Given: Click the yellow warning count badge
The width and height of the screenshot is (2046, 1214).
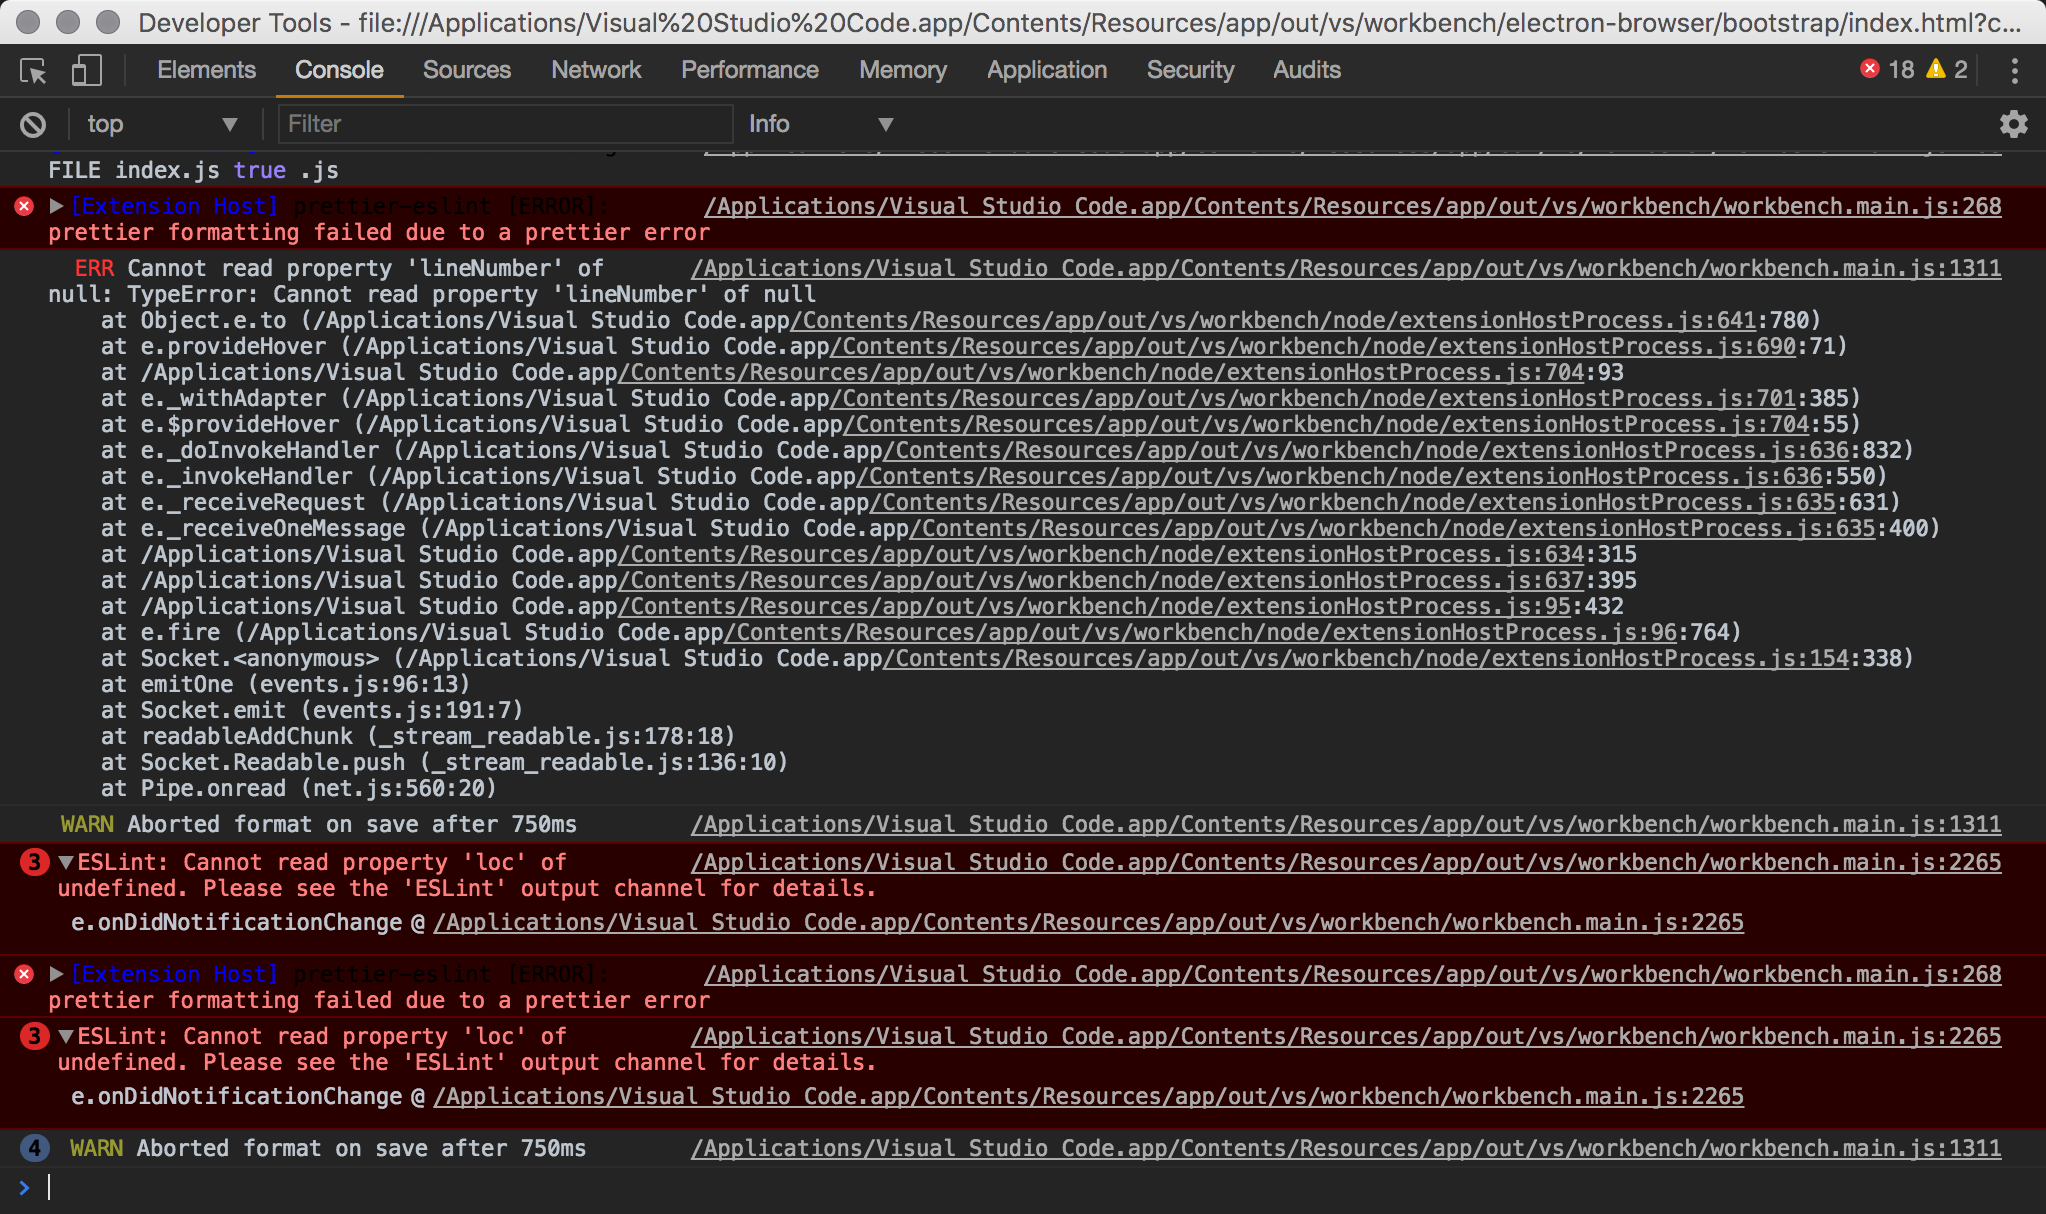Looking at the screenshot, I should [1946, 69].
